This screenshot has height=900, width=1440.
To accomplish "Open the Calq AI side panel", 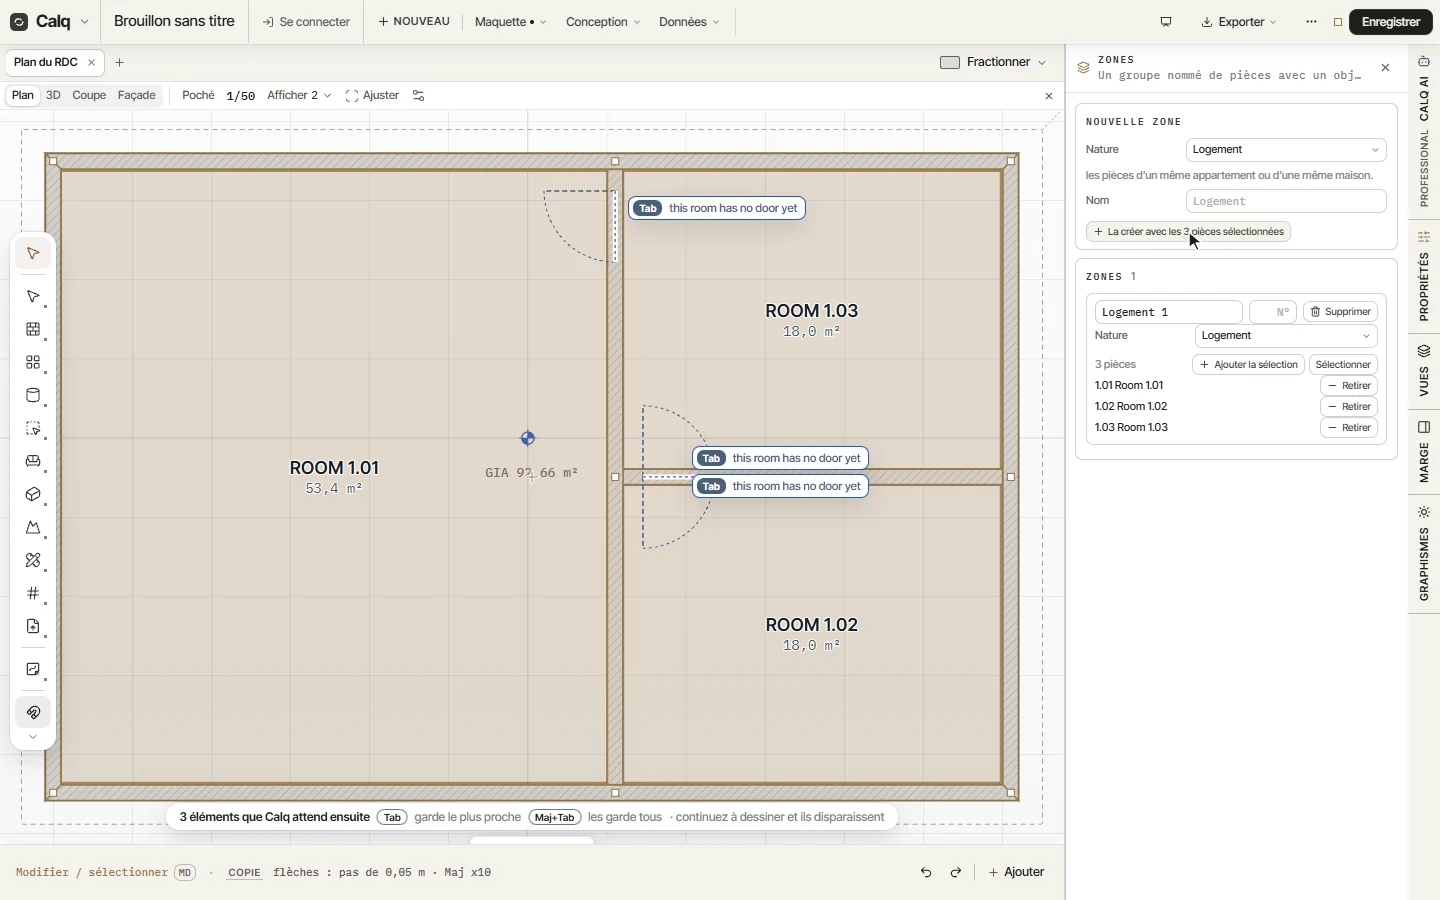I will 1425,91.
